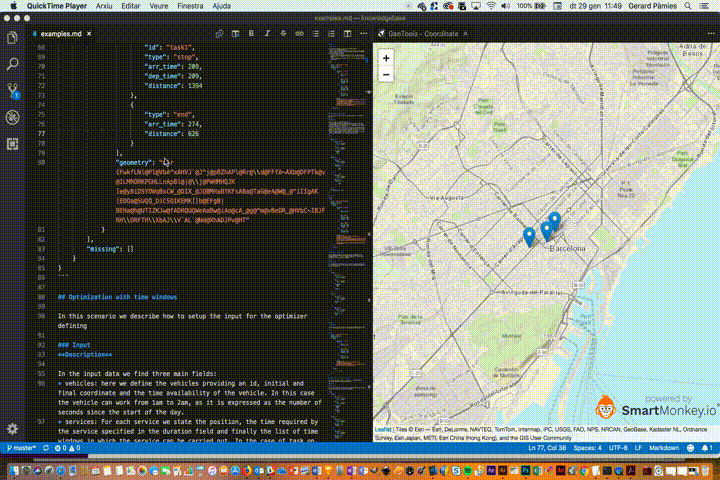
Task: Open the Source Control view with badge
Action: (12, 90)
